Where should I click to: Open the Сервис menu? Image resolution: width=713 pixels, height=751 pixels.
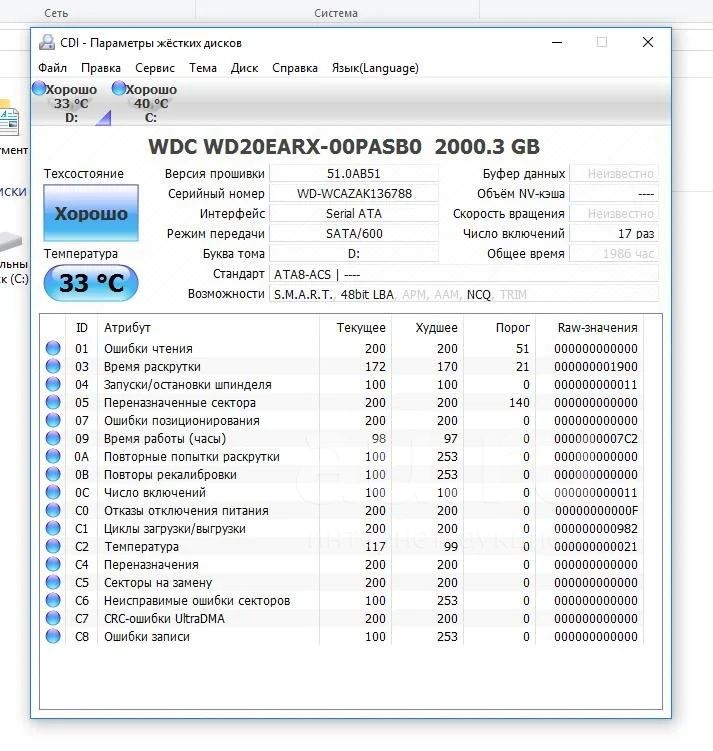point(155,68)
